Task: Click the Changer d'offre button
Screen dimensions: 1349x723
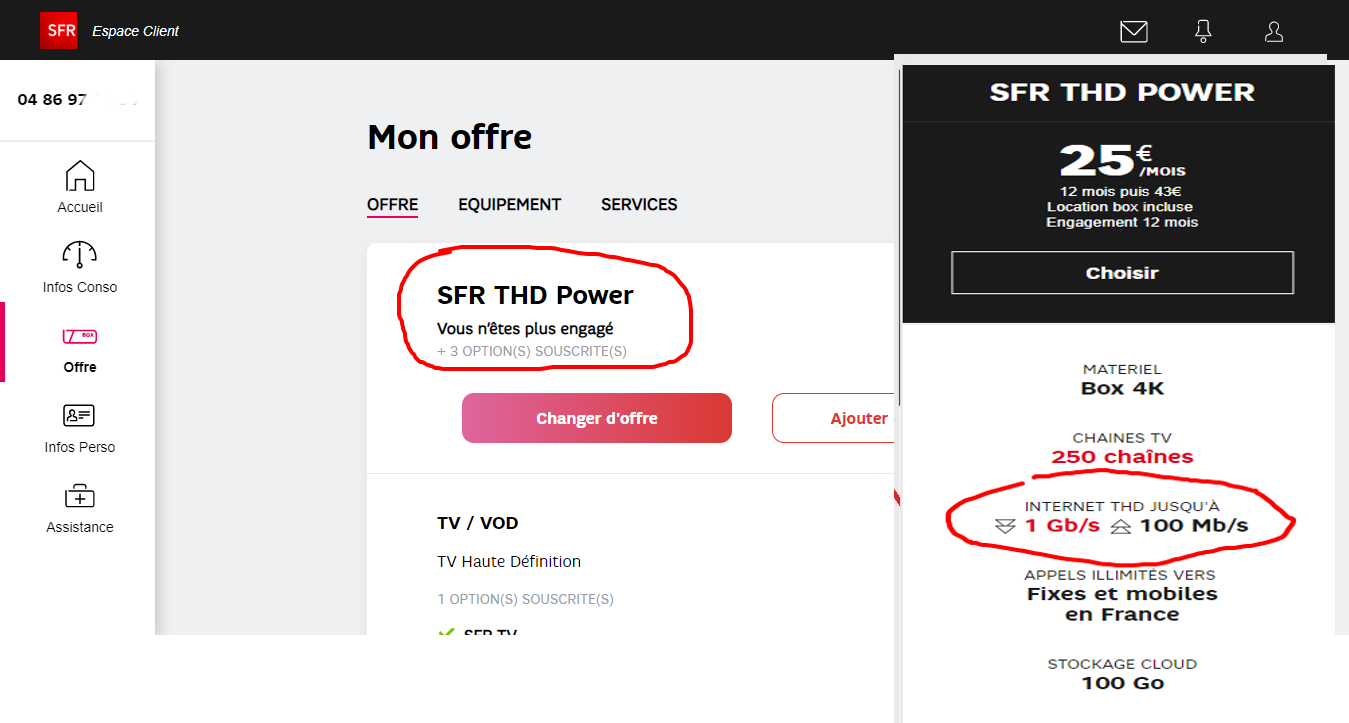Action: [596, 418]
